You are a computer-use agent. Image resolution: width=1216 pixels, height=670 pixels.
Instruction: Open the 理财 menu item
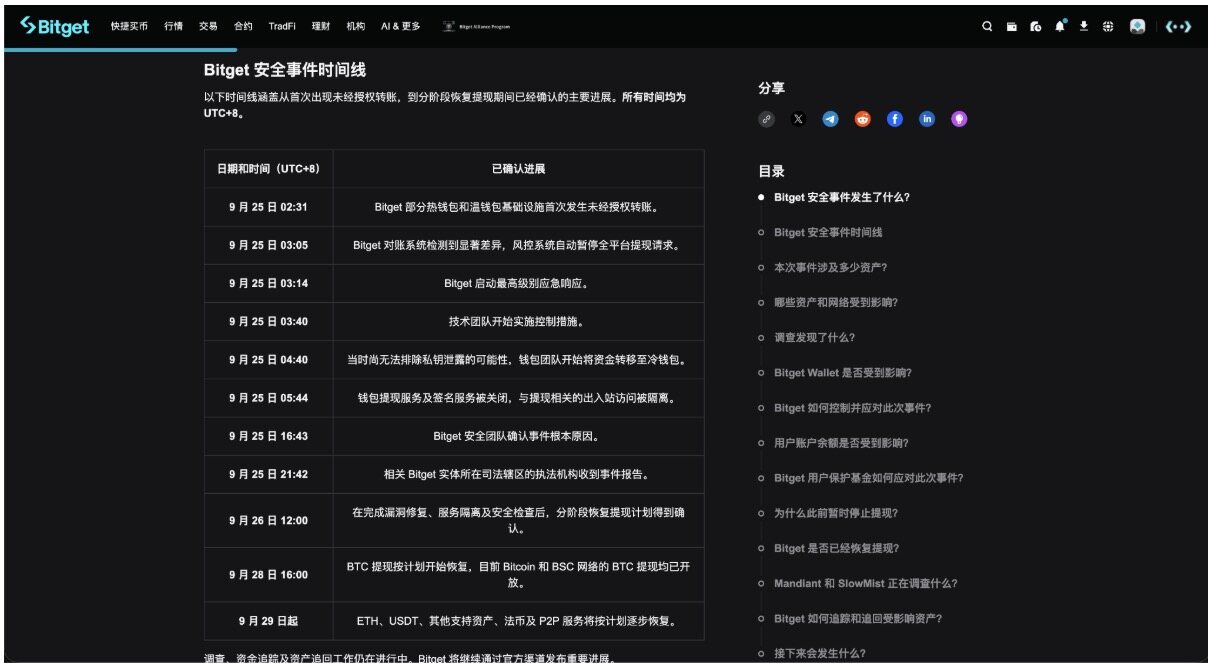pos(321,26)
